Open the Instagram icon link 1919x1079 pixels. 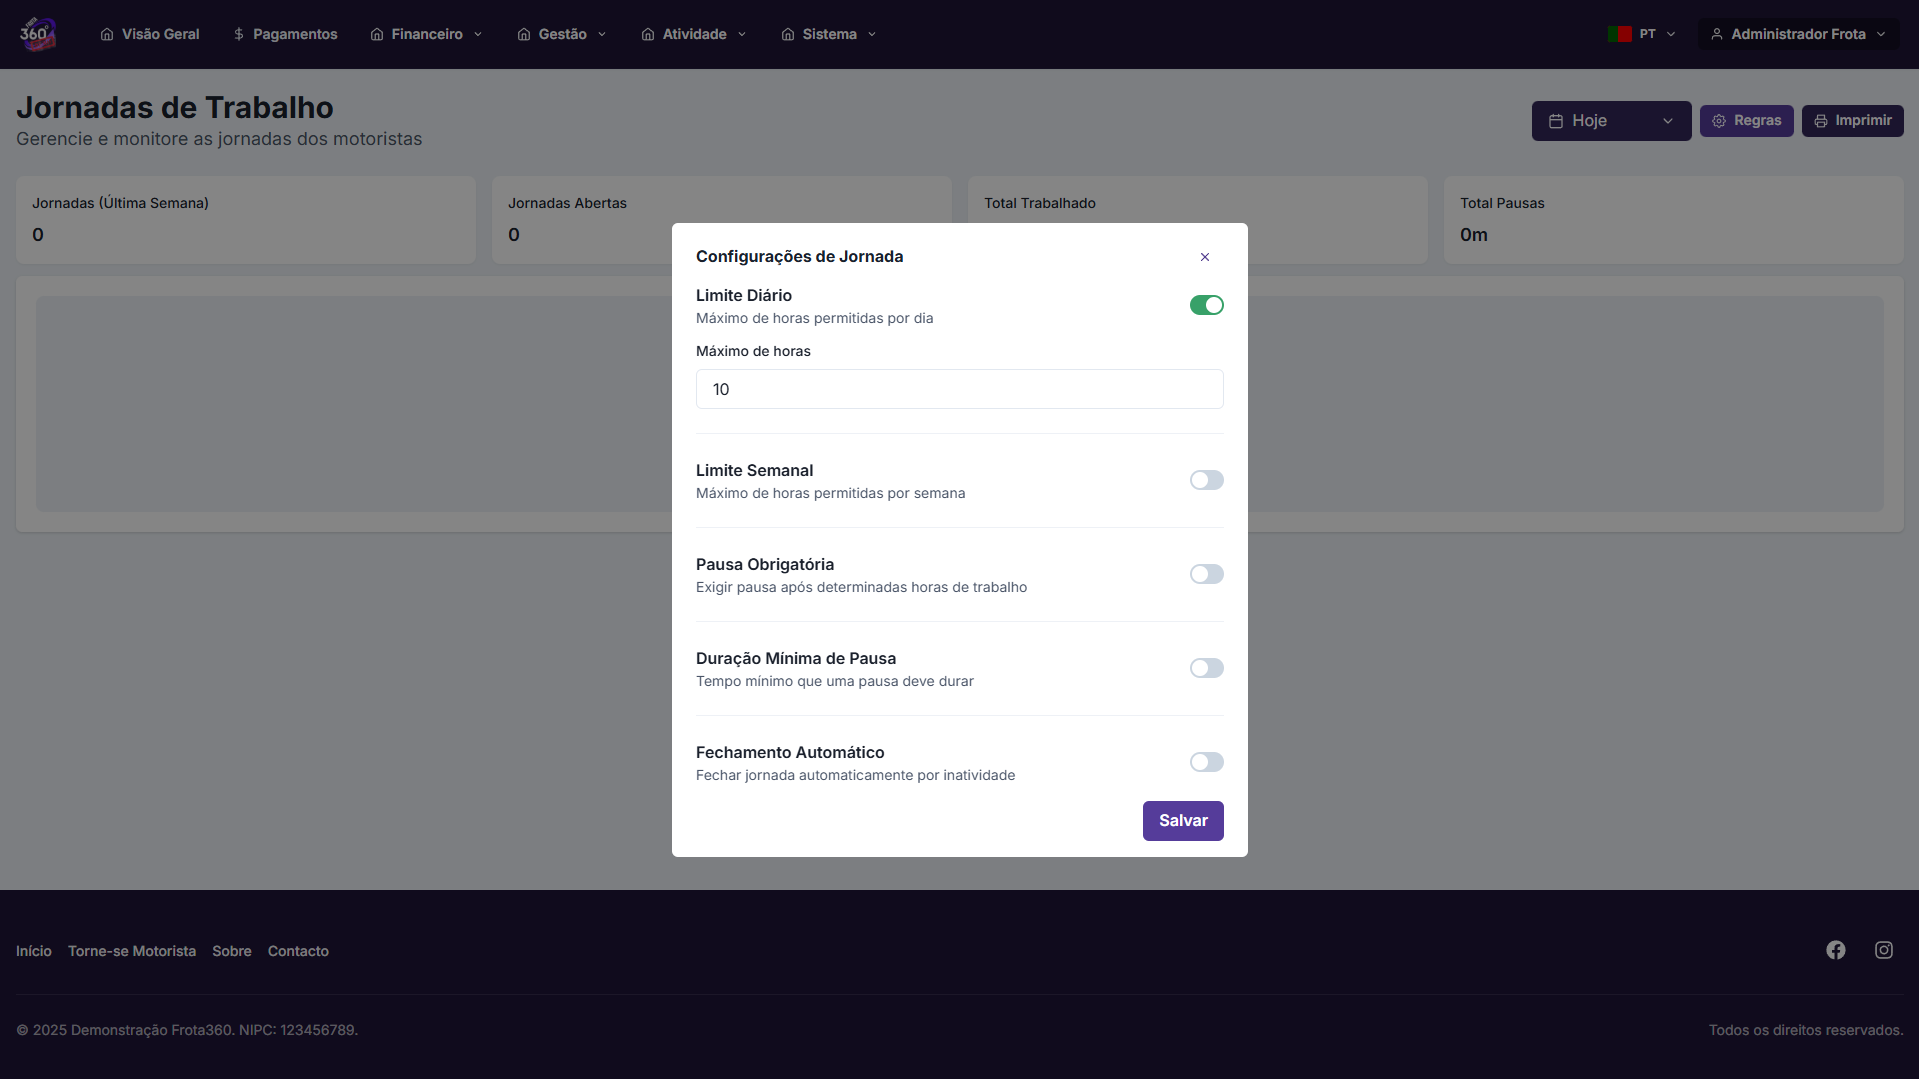(x=1883, y=950)
